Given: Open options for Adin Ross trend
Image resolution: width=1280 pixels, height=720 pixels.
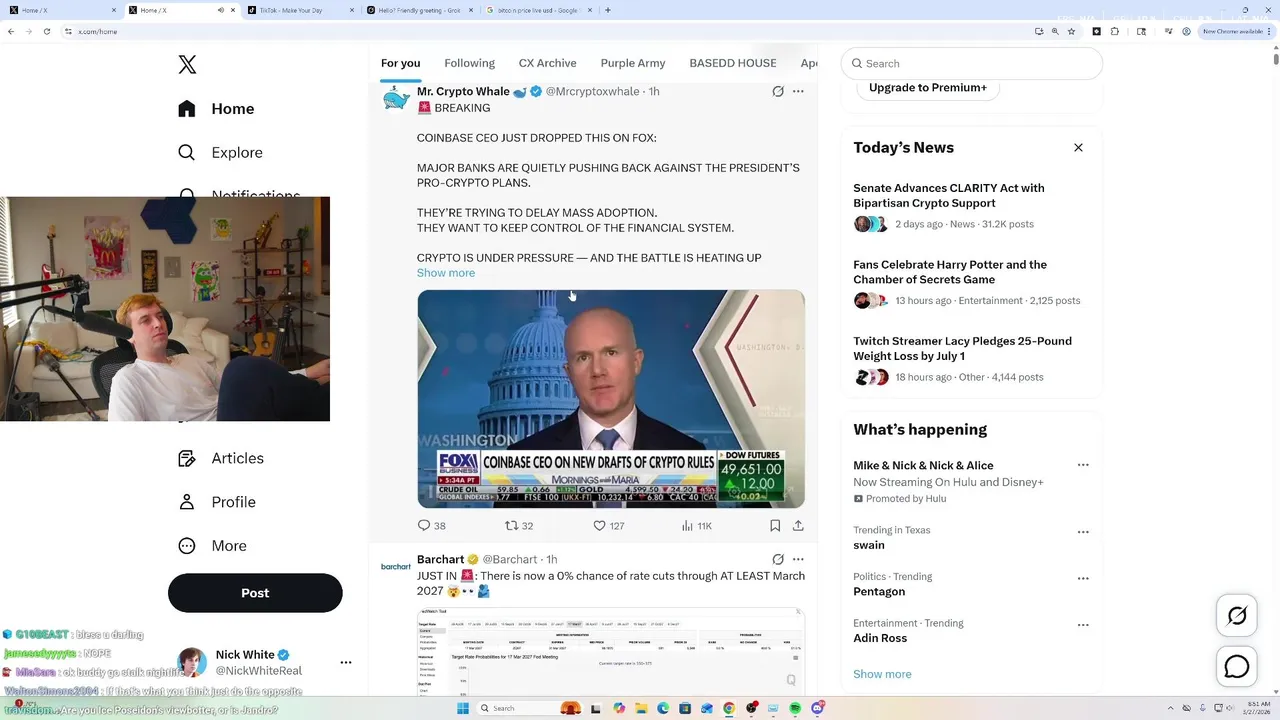Looking at the screenshot, I should click(1083, 625).
